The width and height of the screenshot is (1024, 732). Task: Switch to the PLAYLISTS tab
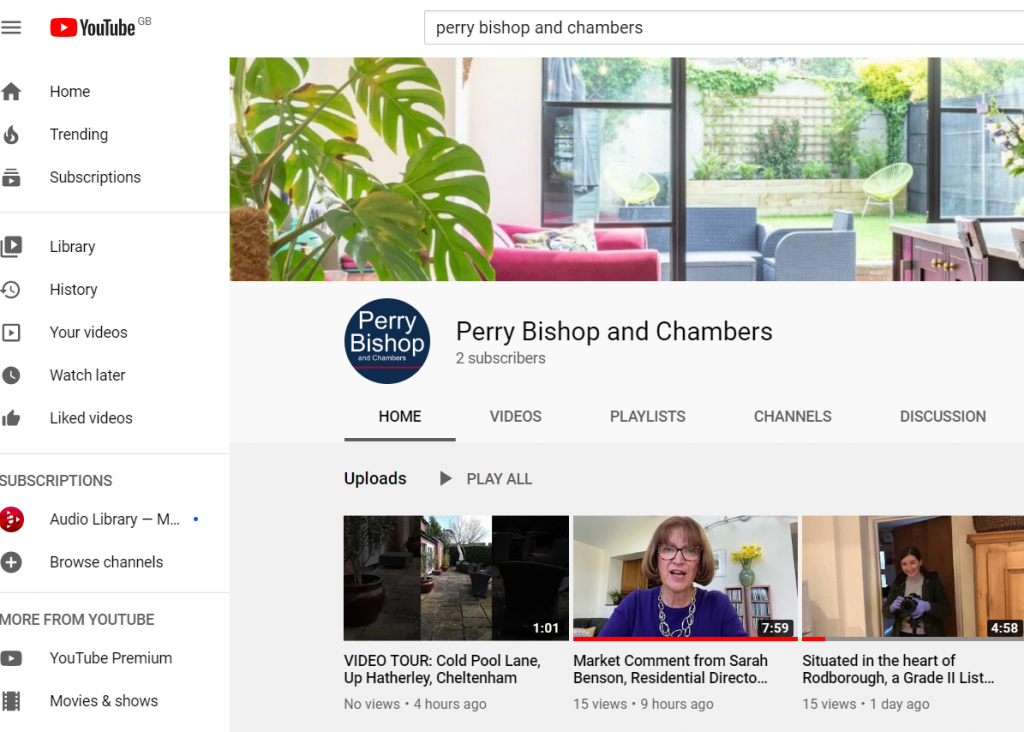647,417
